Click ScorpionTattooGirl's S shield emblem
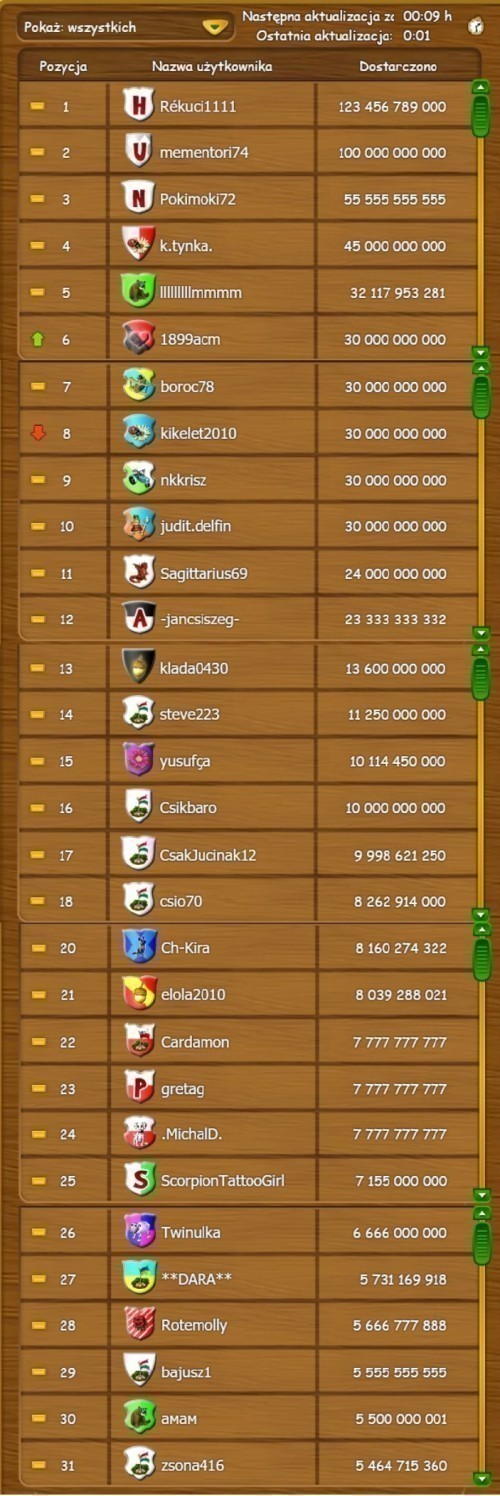This screenshot has width=500, height=1496. [x=140, y=1180]
